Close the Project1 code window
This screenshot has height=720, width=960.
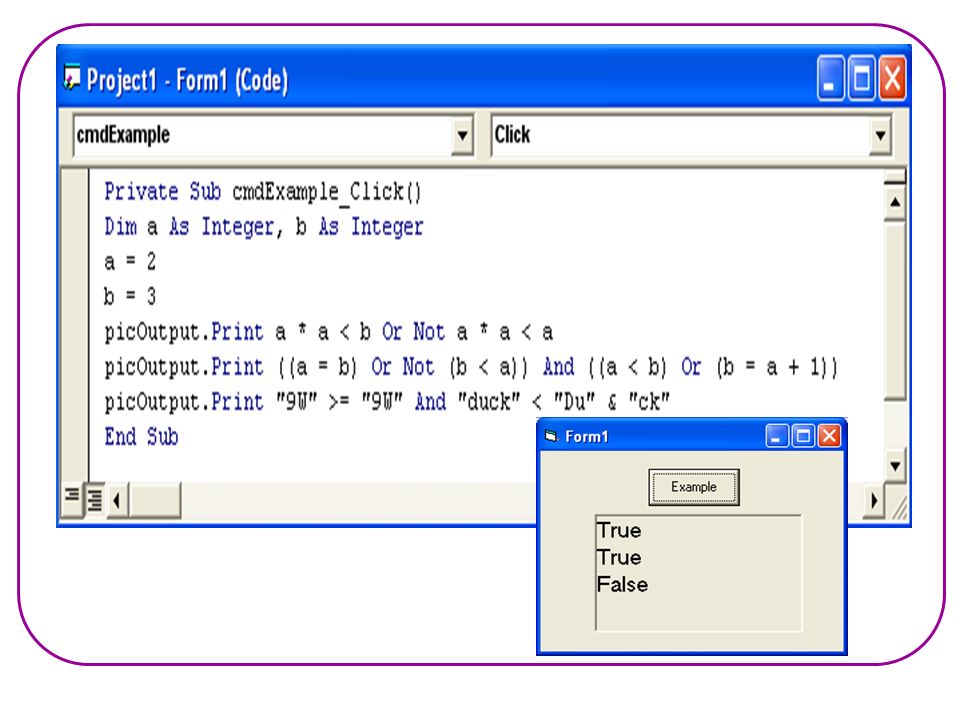[892, 78]
